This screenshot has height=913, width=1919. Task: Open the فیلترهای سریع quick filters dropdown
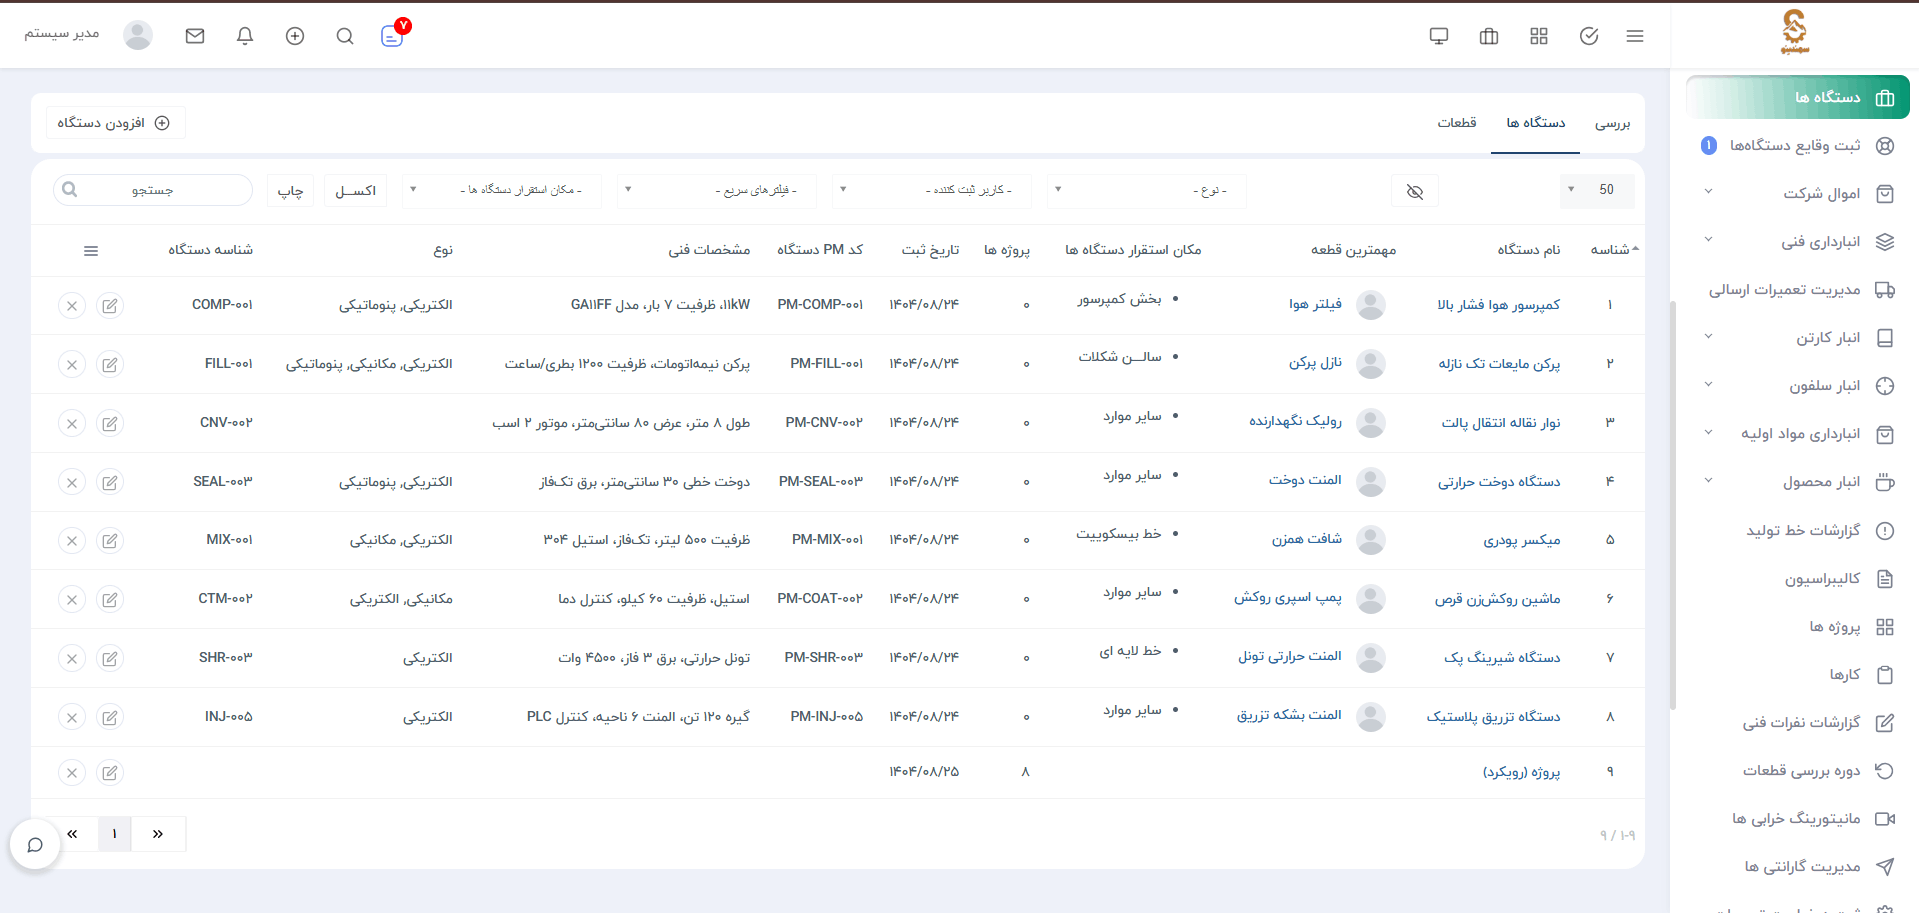pos(717,190)
